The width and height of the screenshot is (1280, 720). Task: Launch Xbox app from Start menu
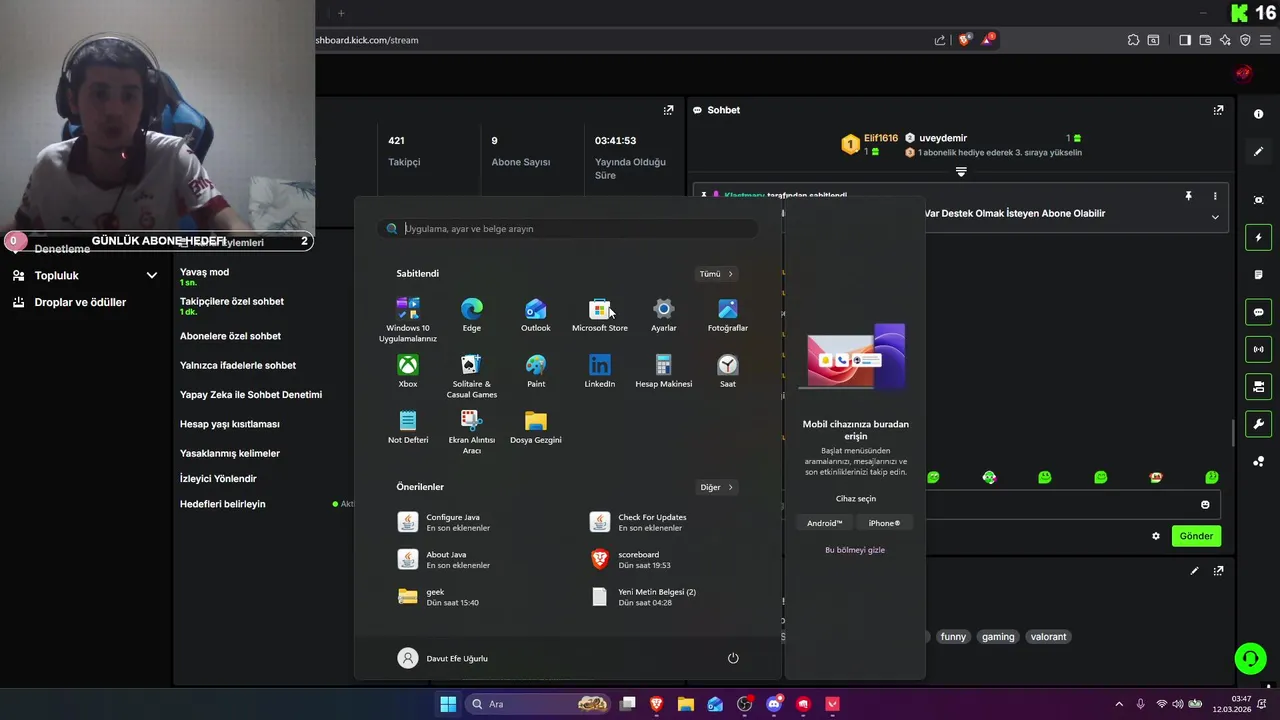[x=408, y=371]
